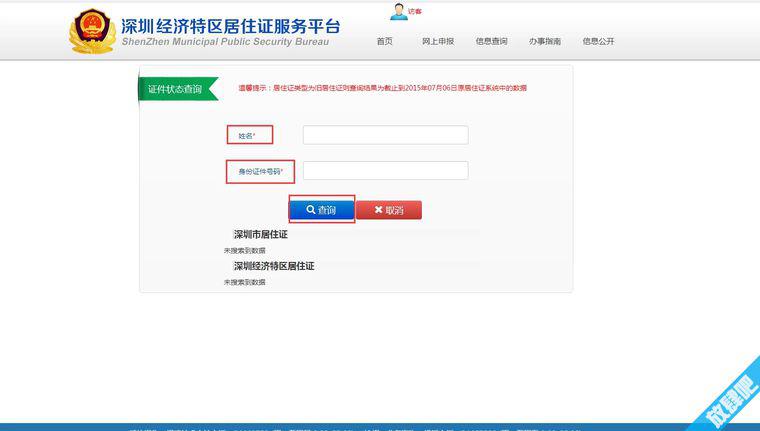
Task: Open the 网上申报 navigation menu item
Action: coord(438,41)
